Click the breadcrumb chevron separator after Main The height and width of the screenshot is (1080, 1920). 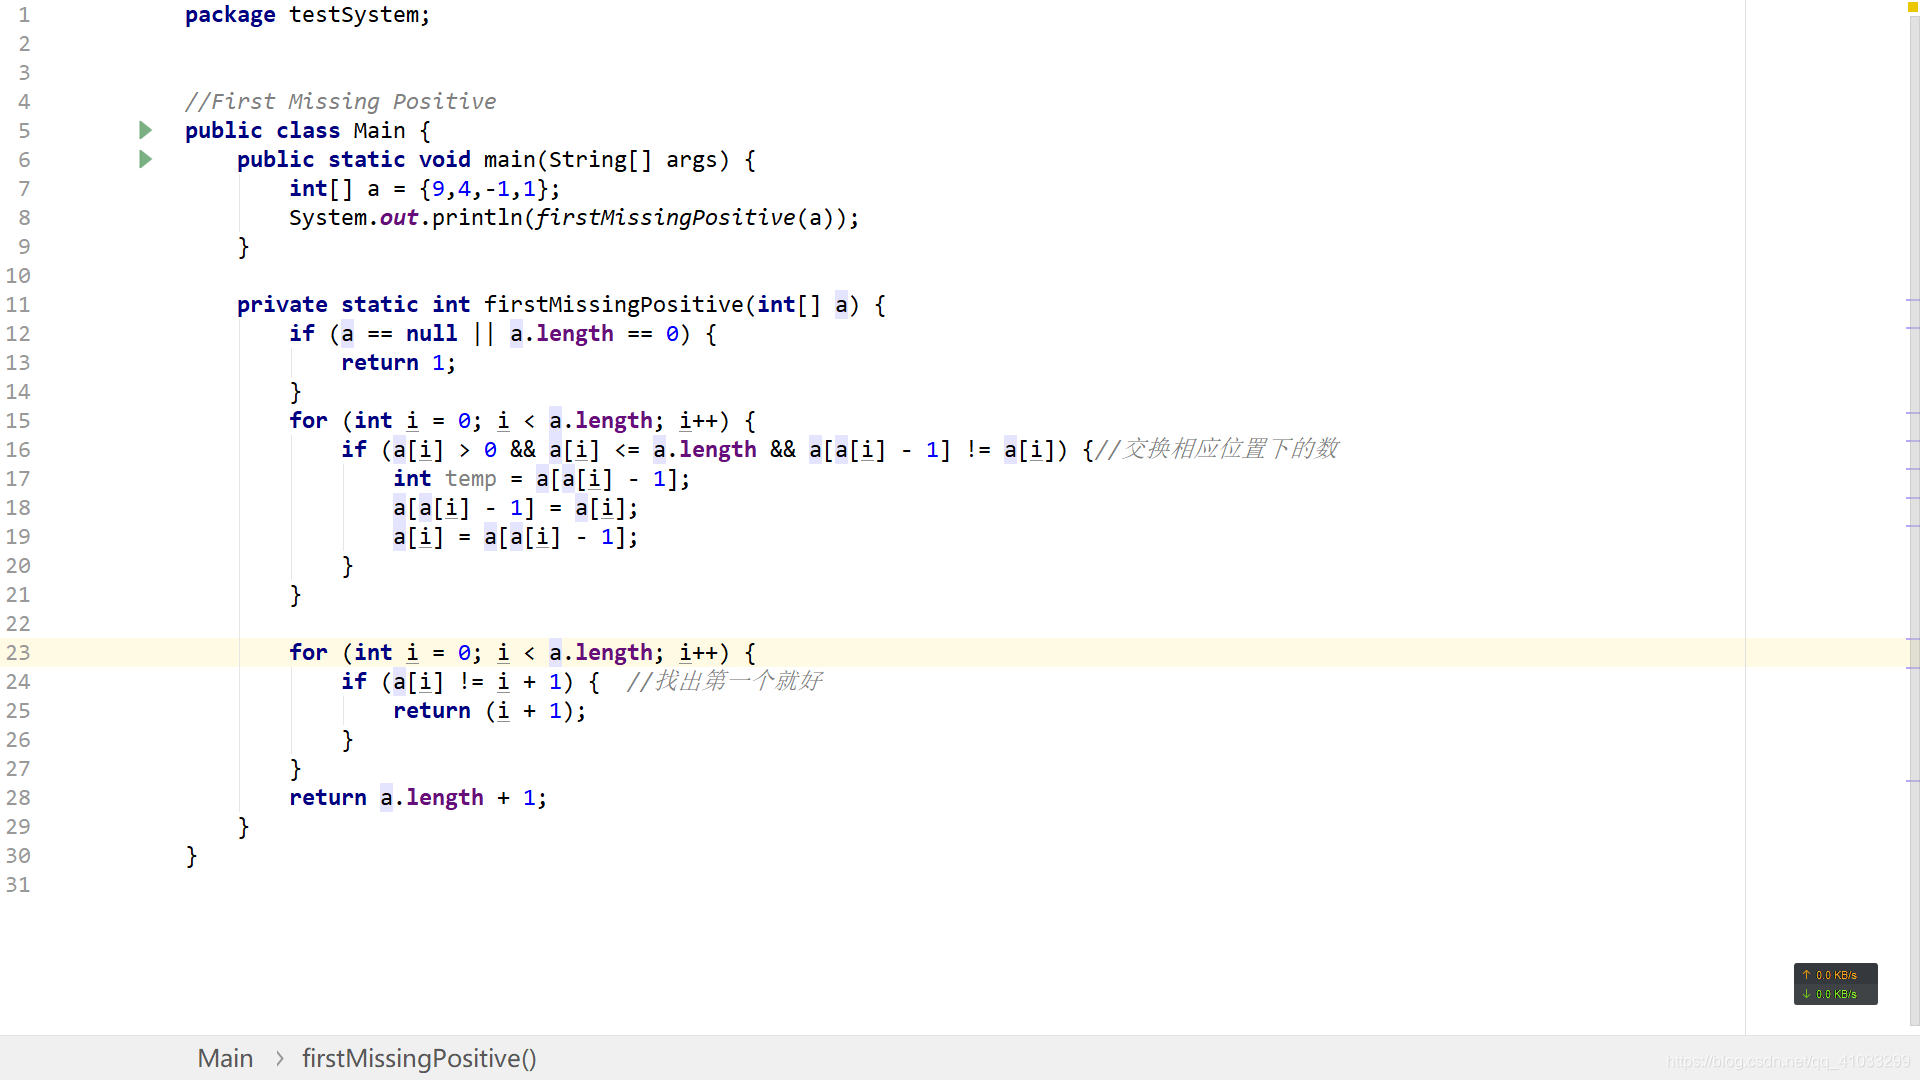(279, 1058)
